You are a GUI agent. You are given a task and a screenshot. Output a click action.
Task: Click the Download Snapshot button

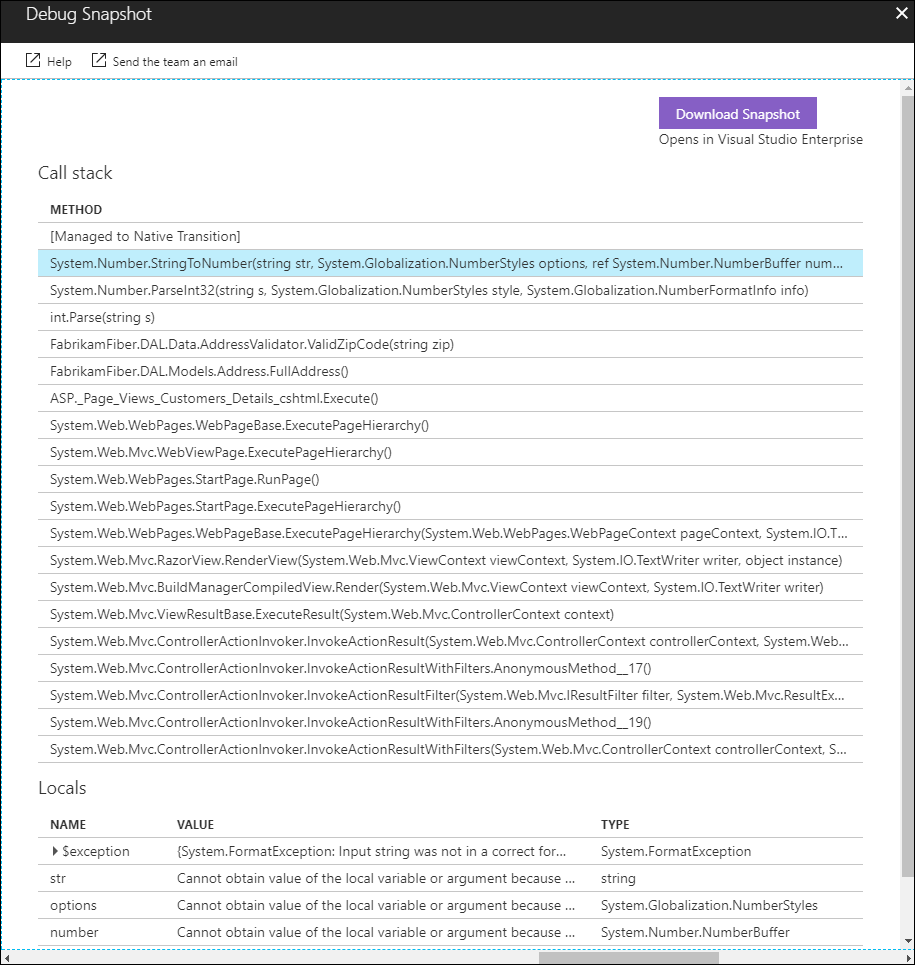click(737, 113)
